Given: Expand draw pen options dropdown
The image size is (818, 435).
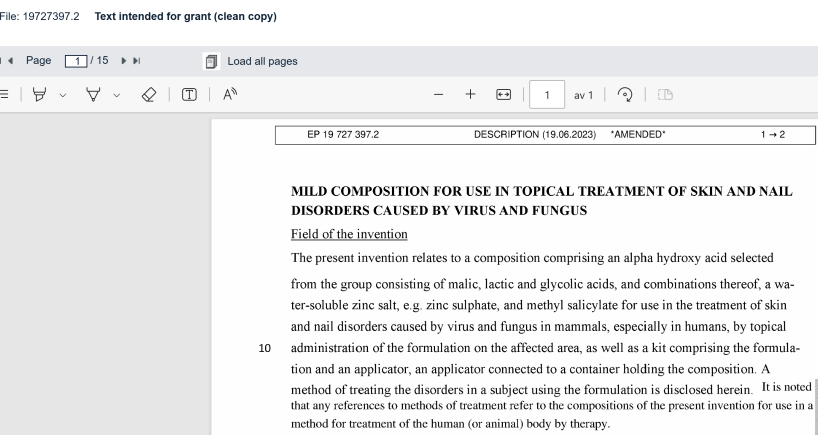Looking at the screenshot, I should point(117,95).
